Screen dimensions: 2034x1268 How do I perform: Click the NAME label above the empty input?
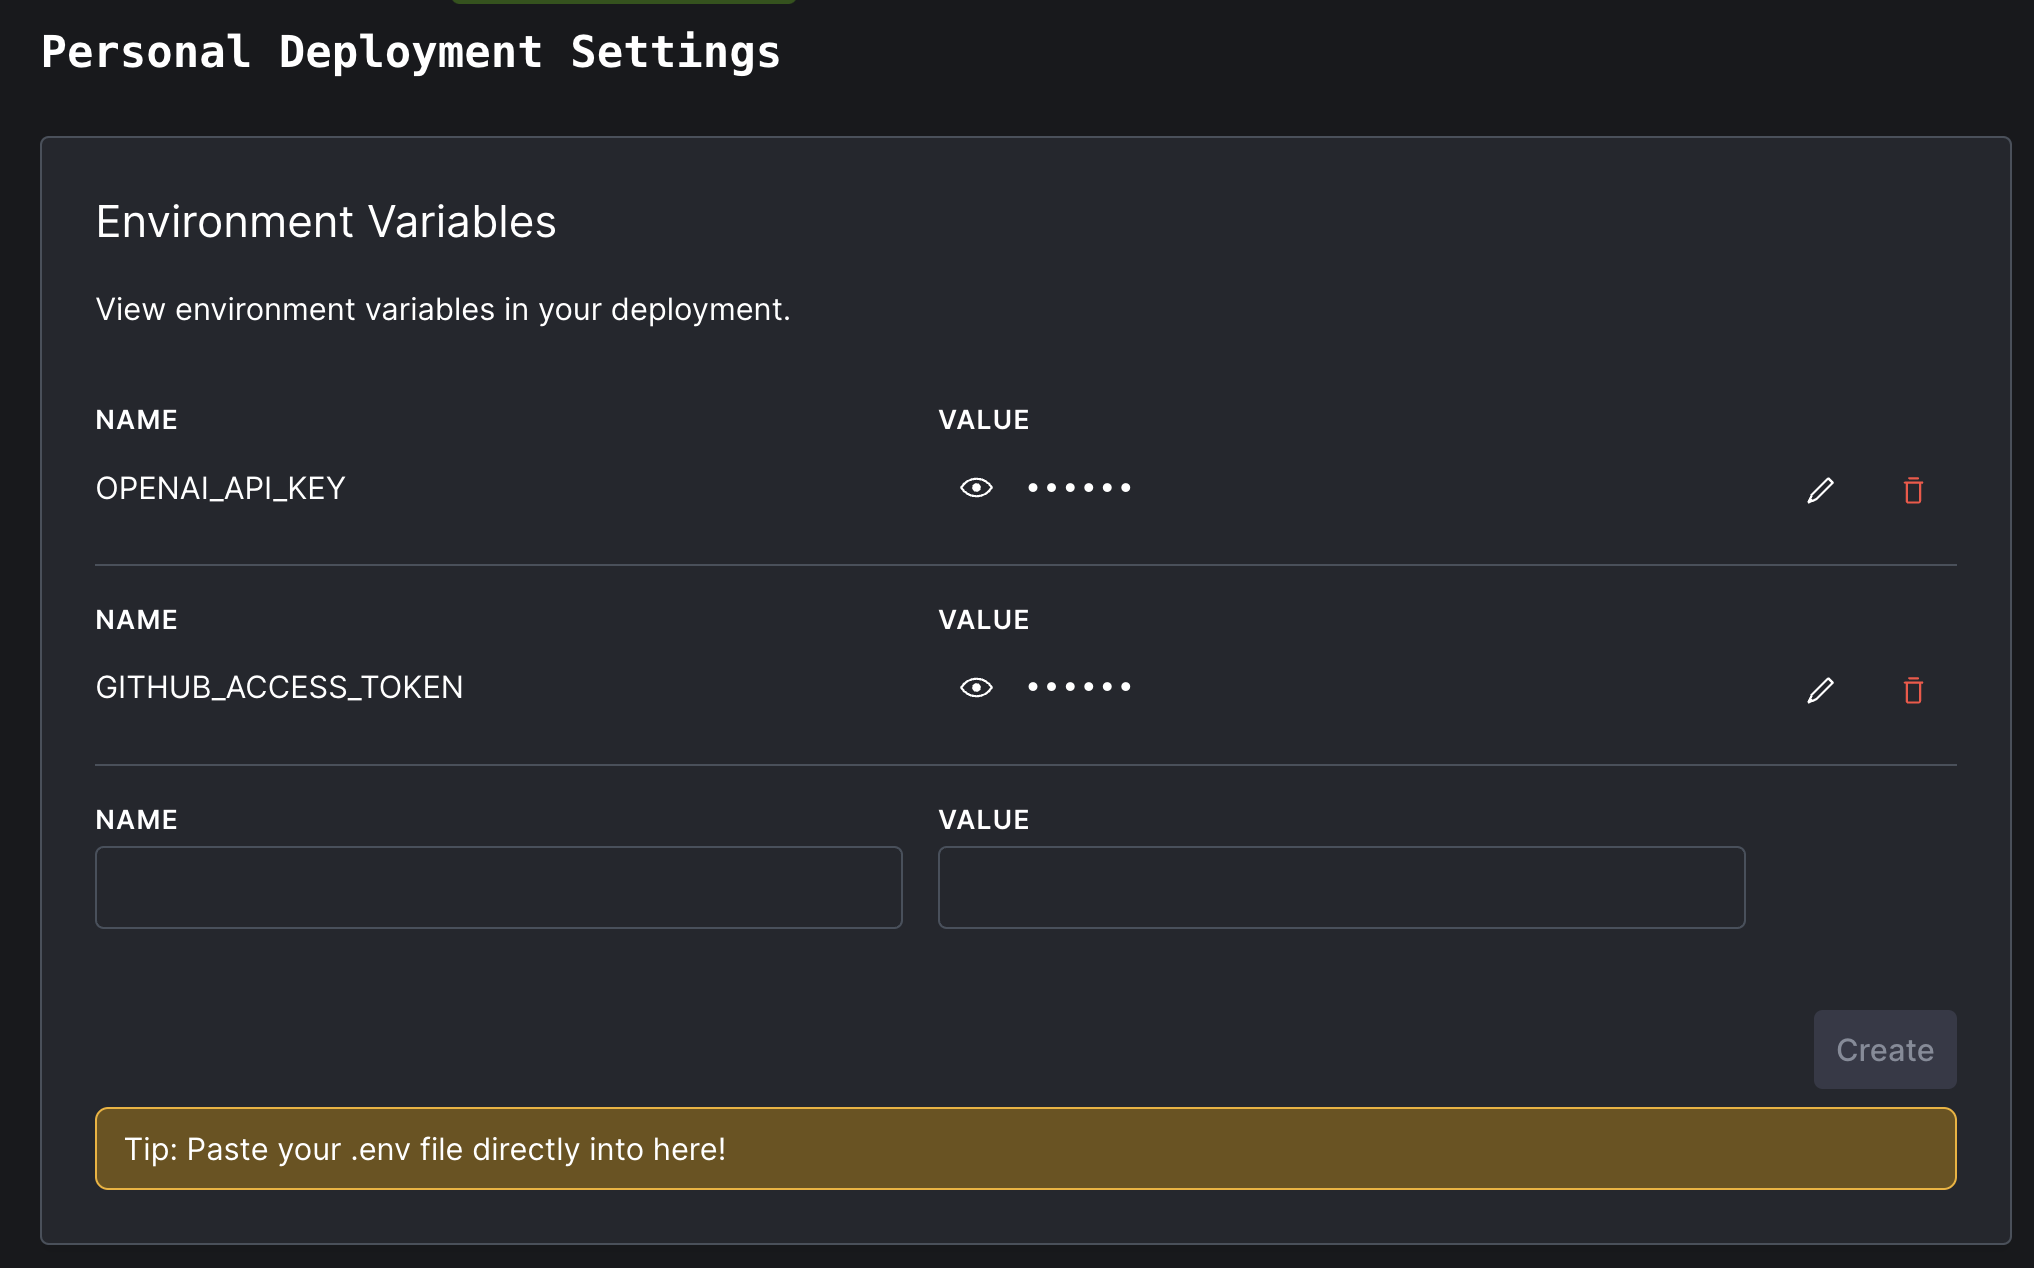pos(136,820)
